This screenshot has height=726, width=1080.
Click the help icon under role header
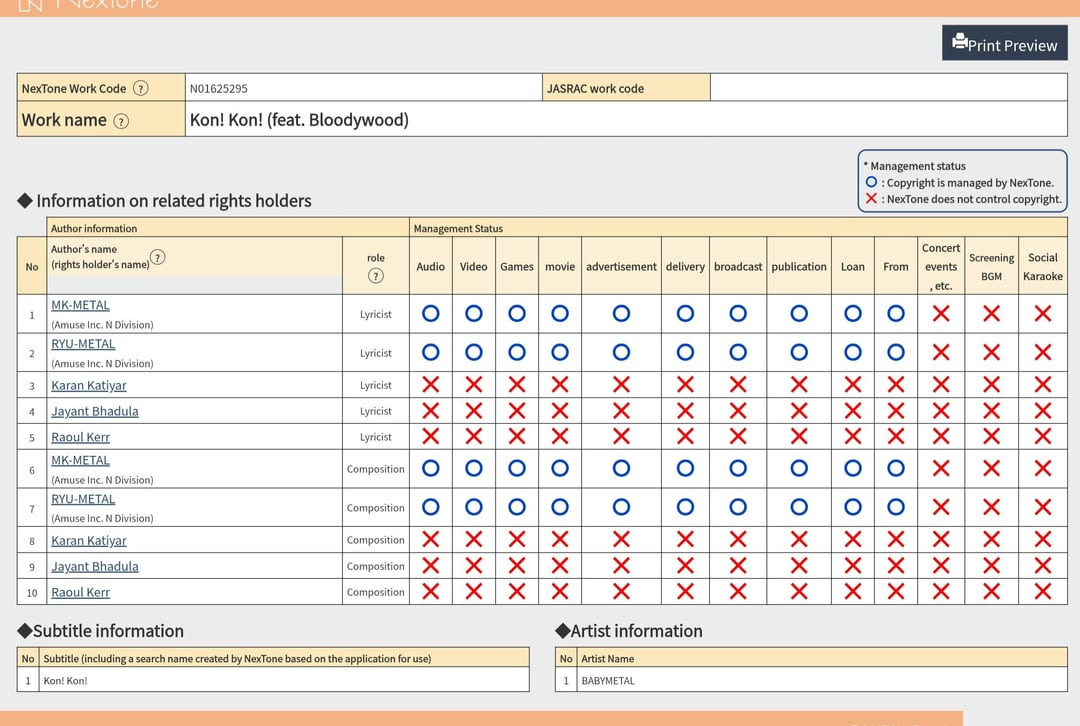click(376, 276)
